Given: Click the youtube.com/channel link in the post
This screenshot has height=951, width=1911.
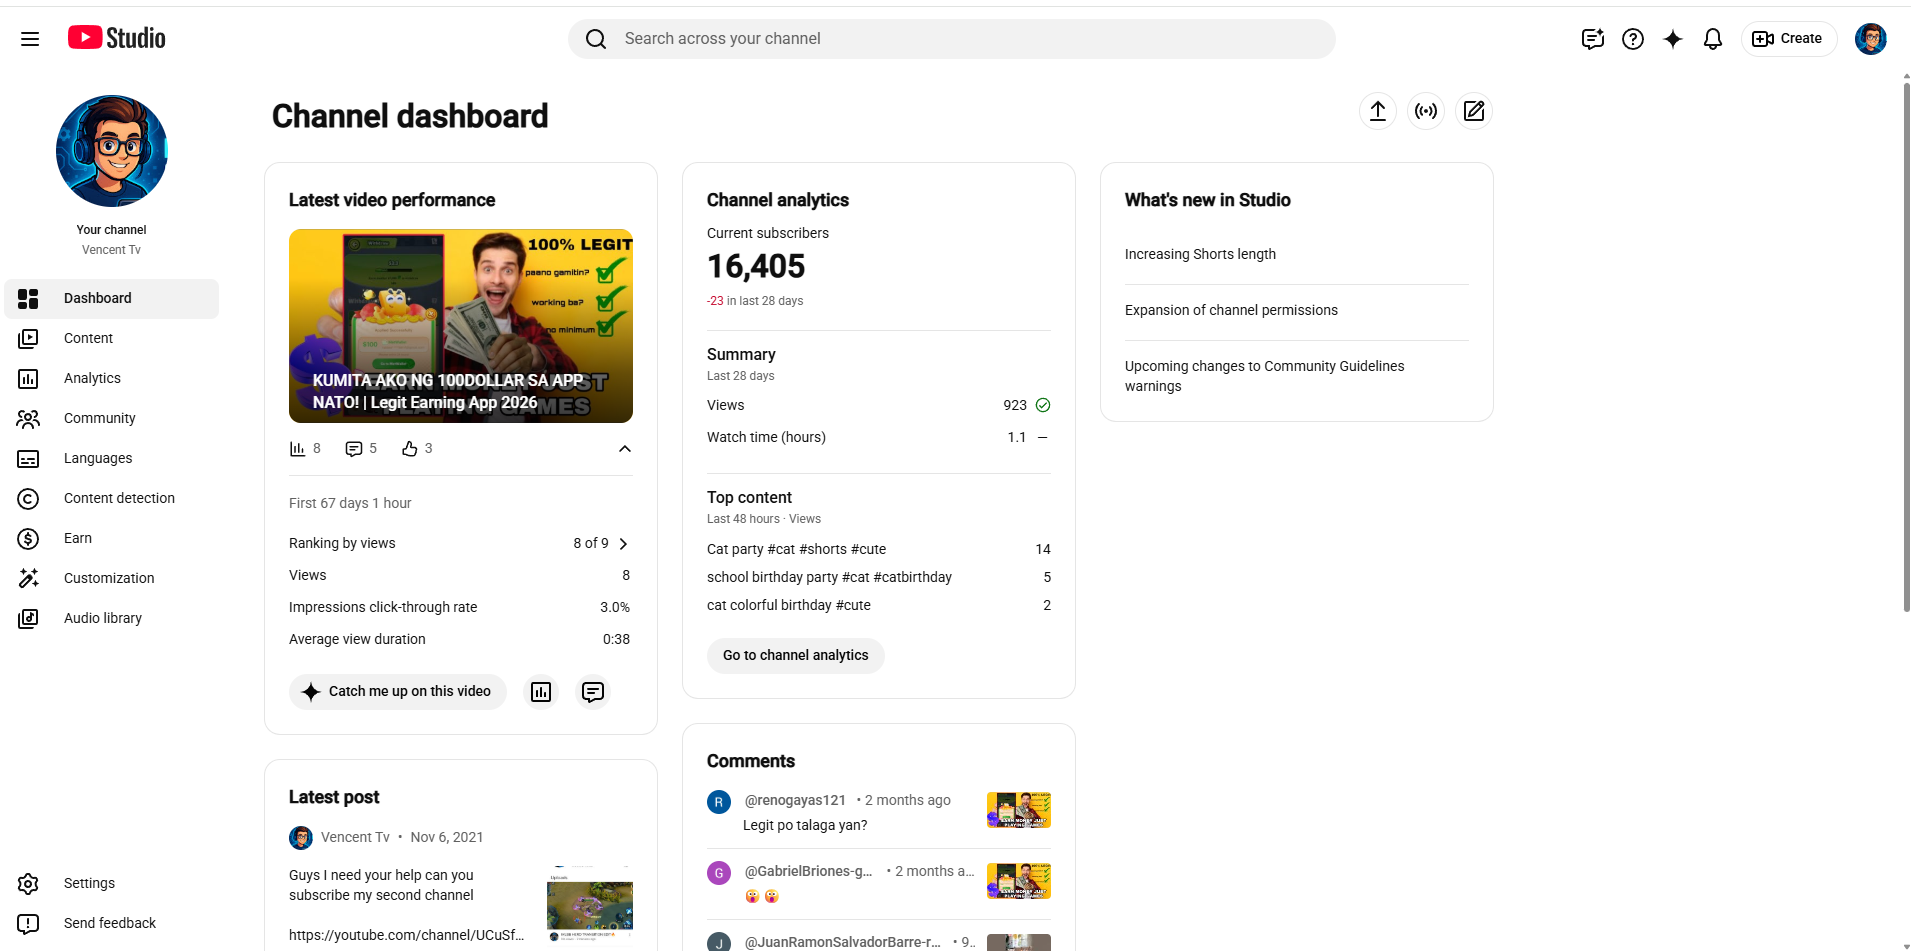Looking at the screenshot, I should tap(406, 935).
